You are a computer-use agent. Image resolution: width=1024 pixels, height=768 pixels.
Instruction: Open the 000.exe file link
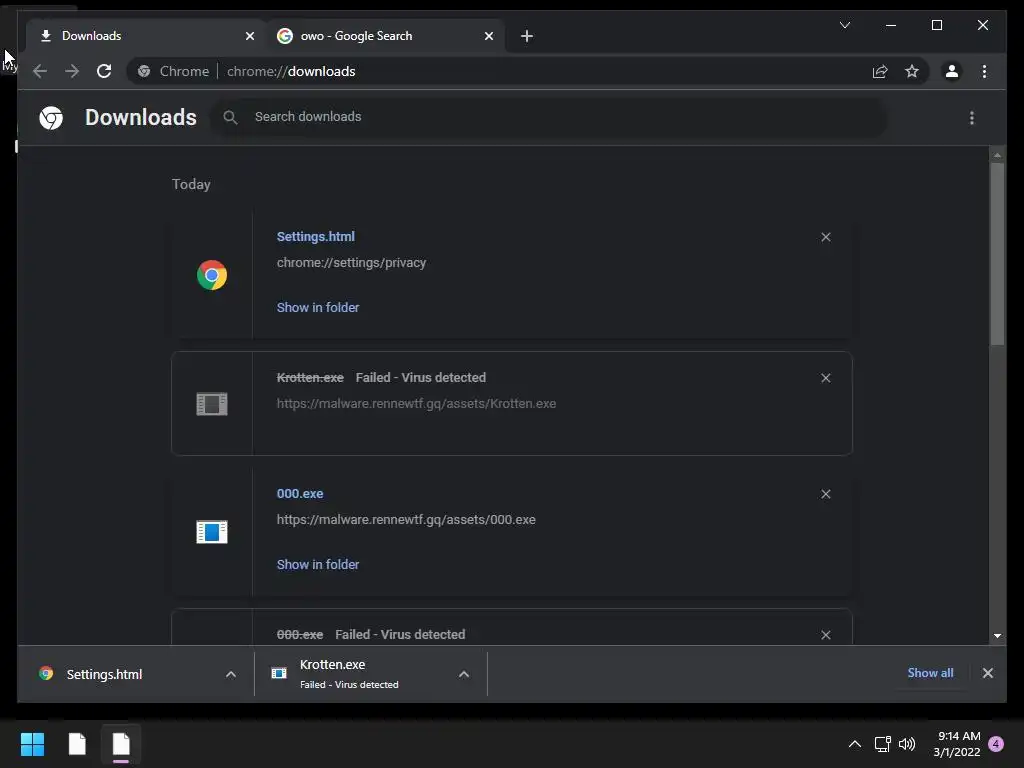point(300,494)
